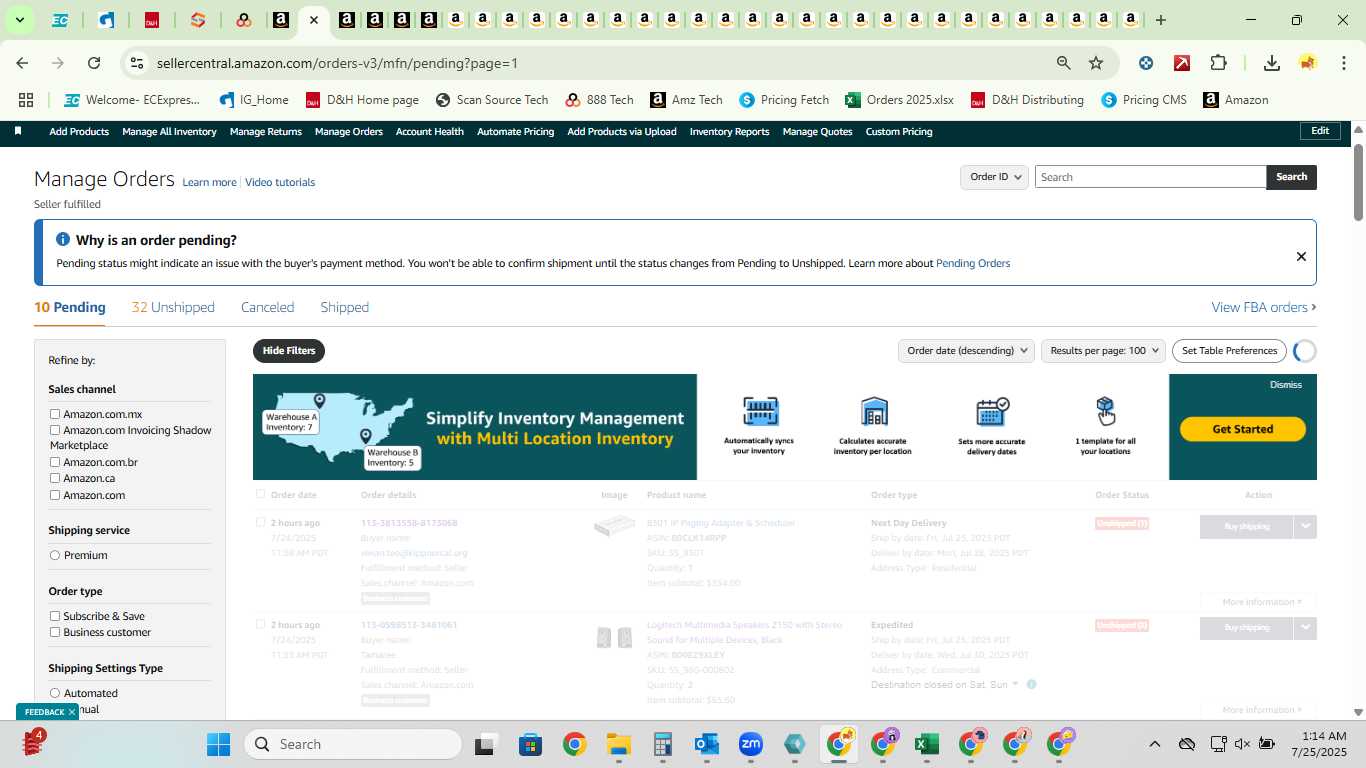Open the Extensions puzzle icon

(x=1218, y=63)
